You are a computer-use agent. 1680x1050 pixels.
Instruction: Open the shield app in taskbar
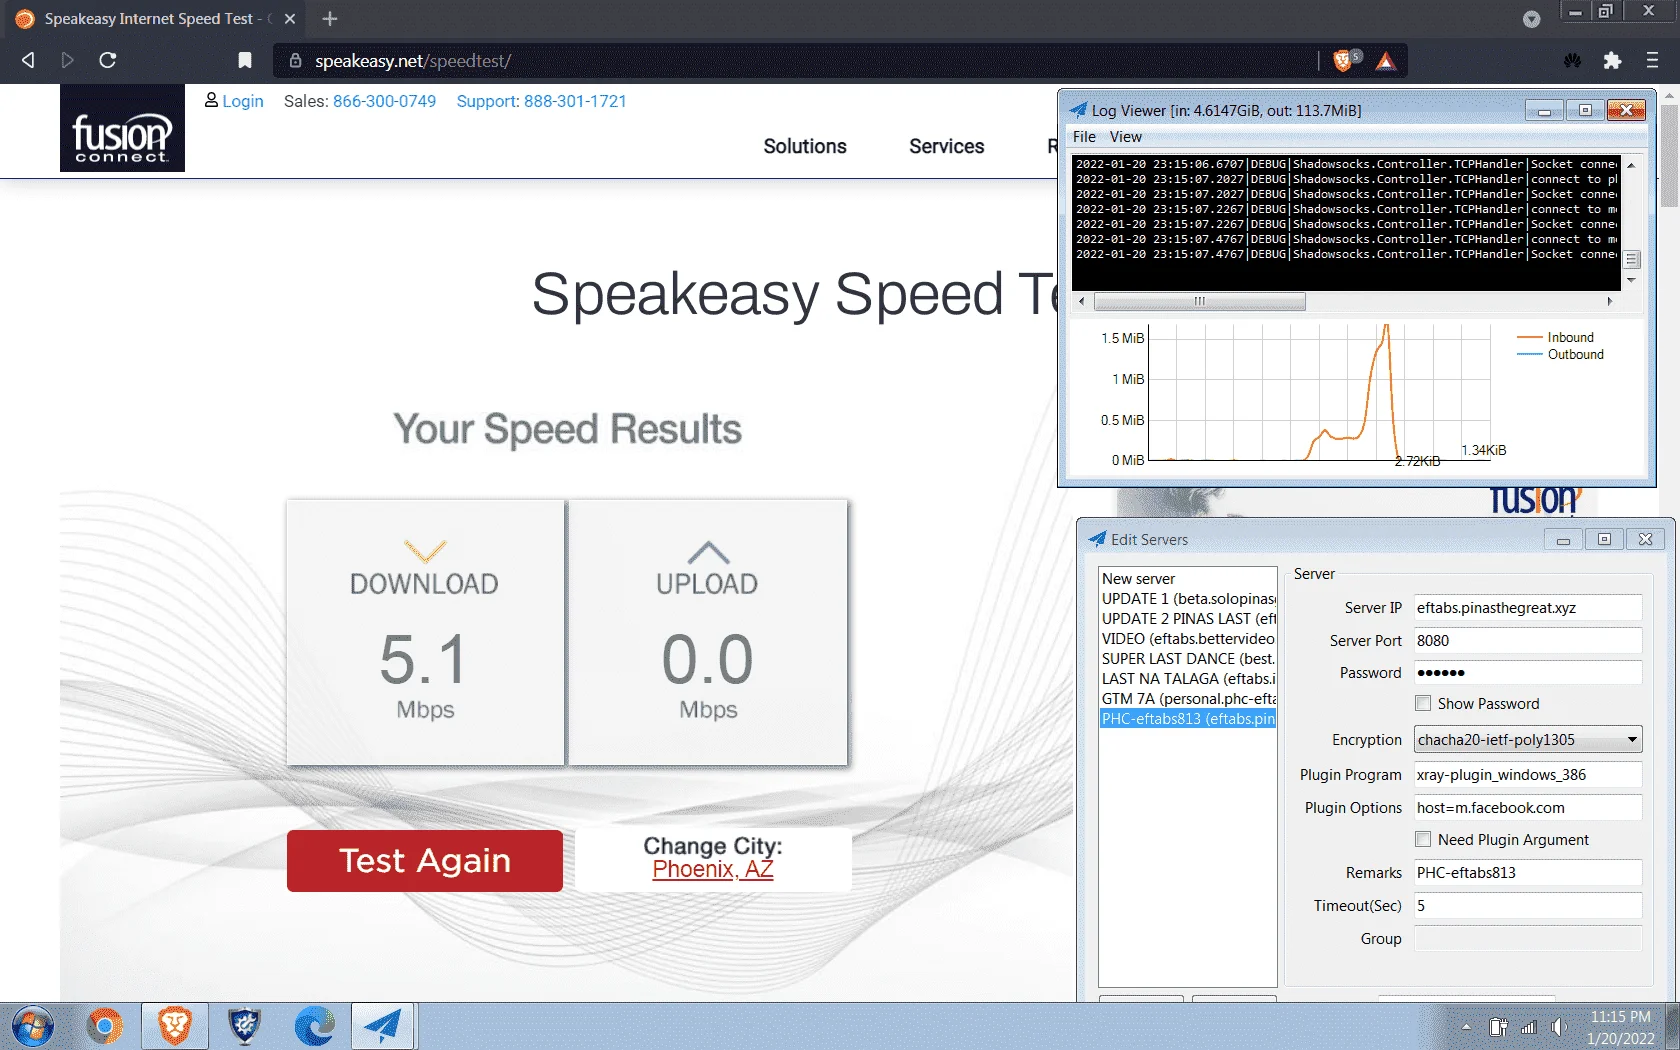[x=245, y=1027]
